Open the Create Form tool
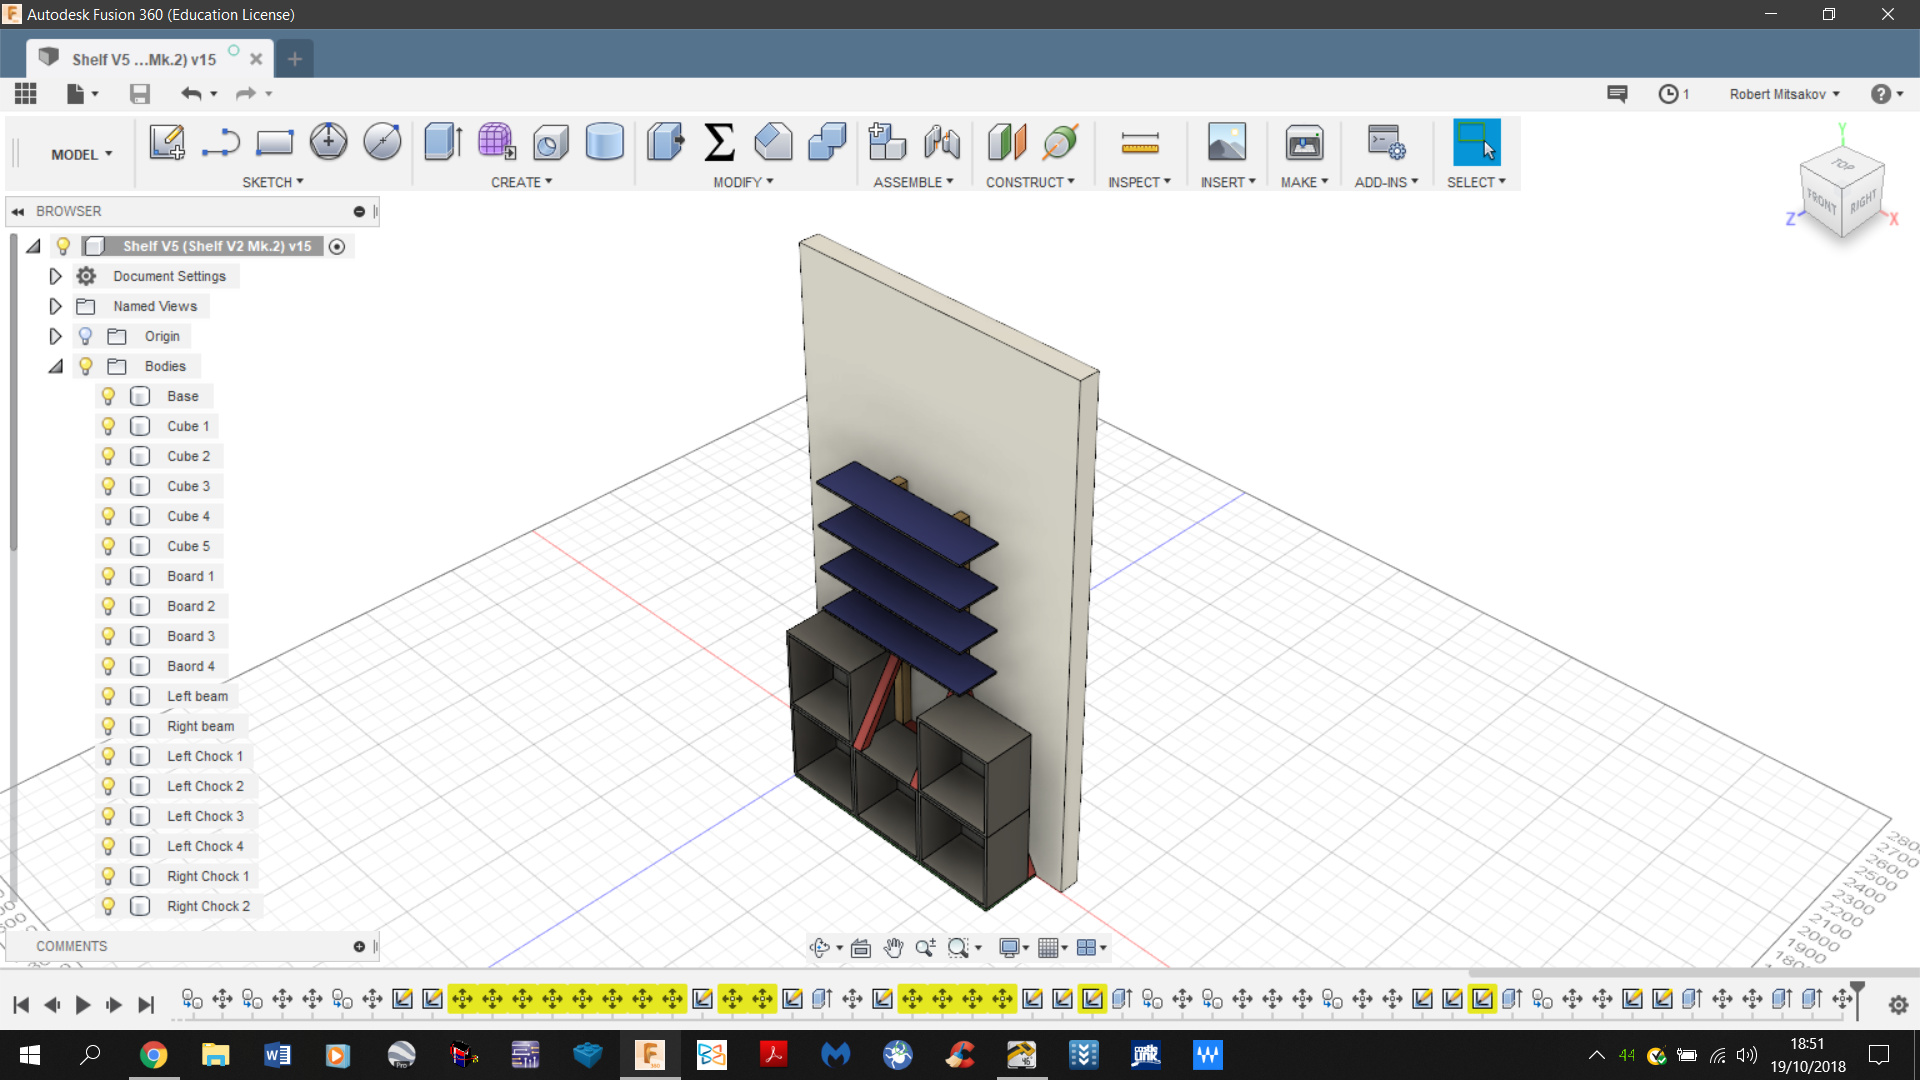 click(x=496, y=142)
